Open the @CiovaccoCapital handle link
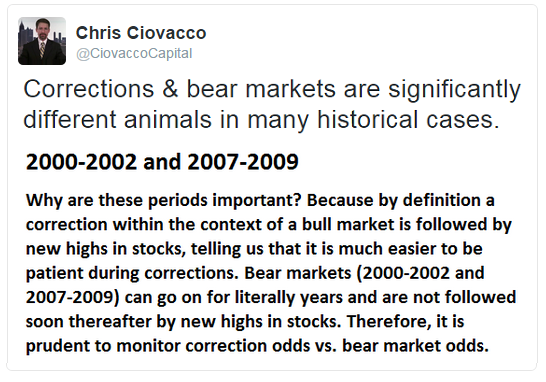546x382 pixels. [x=134, y=54]
